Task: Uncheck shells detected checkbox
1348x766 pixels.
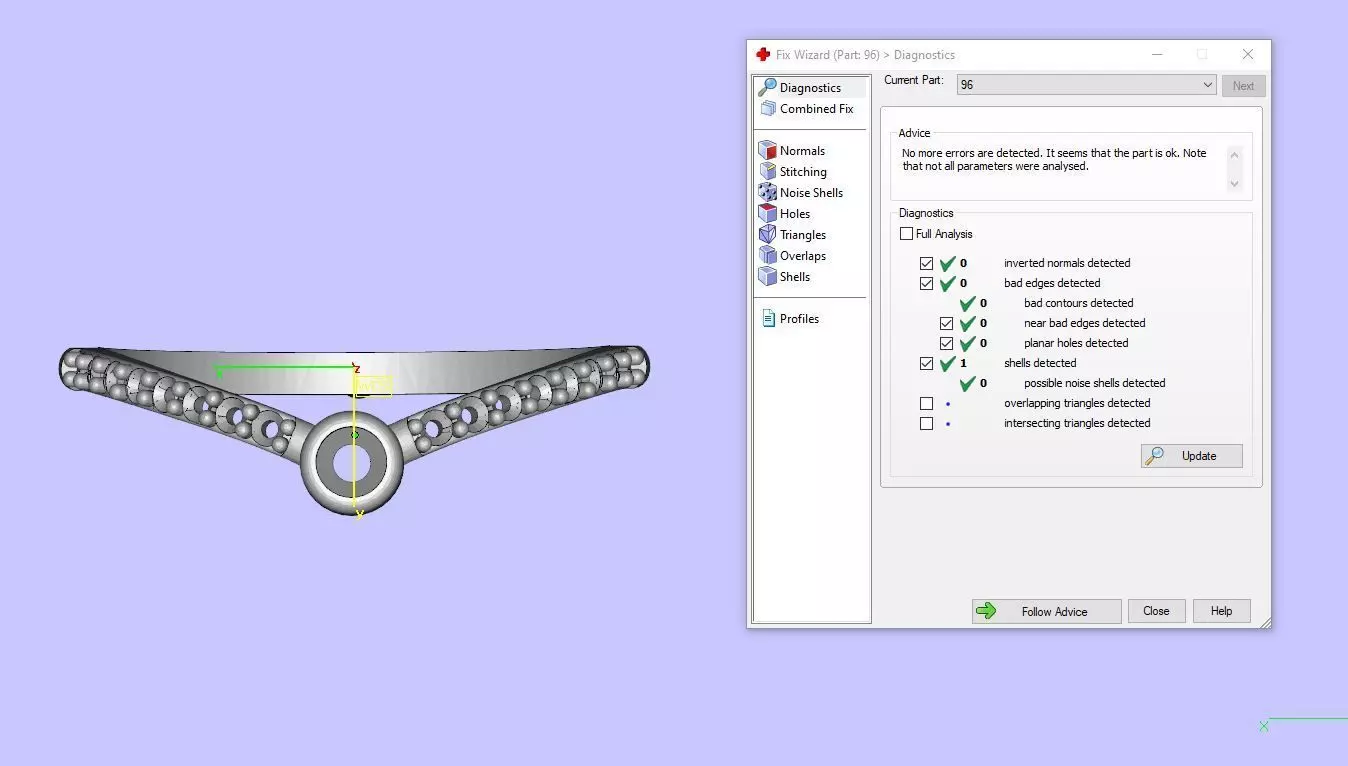Action: [926, 363]
